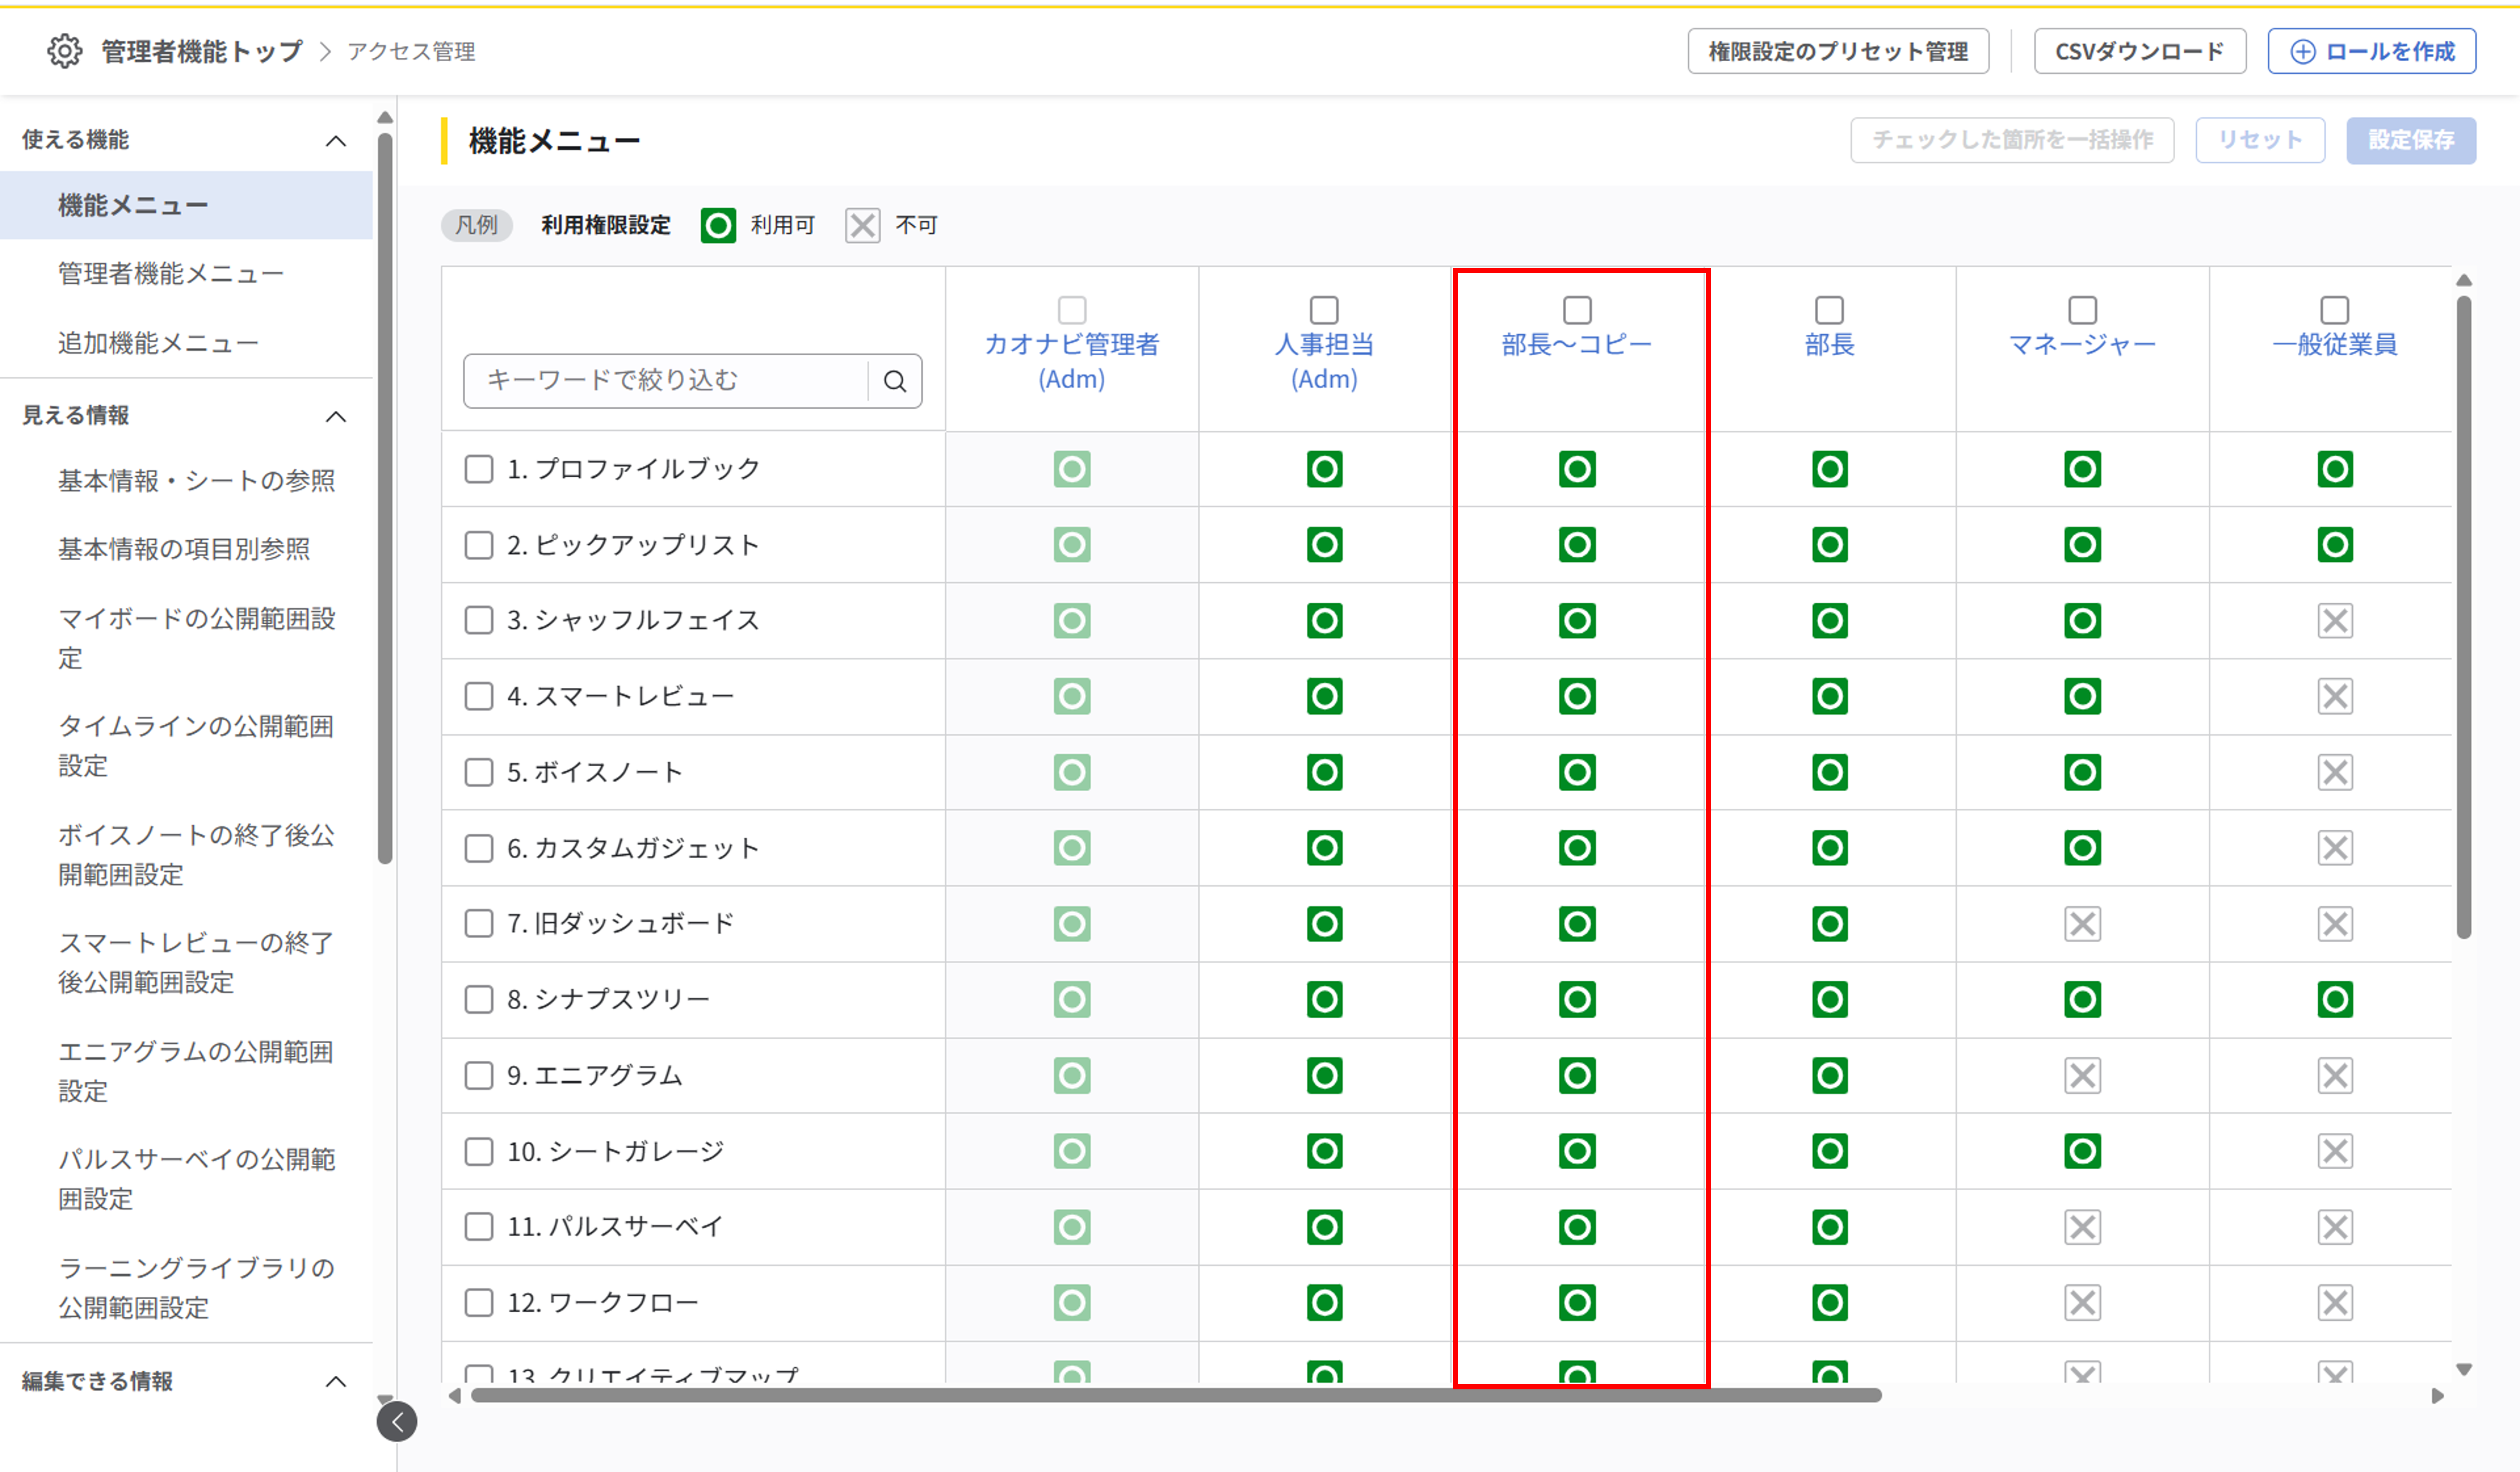Toggle 部長〜コピー permission for カスタムガジェット
Image resolution: width=2520 pixels, height=1472 pixels.
1577,848
